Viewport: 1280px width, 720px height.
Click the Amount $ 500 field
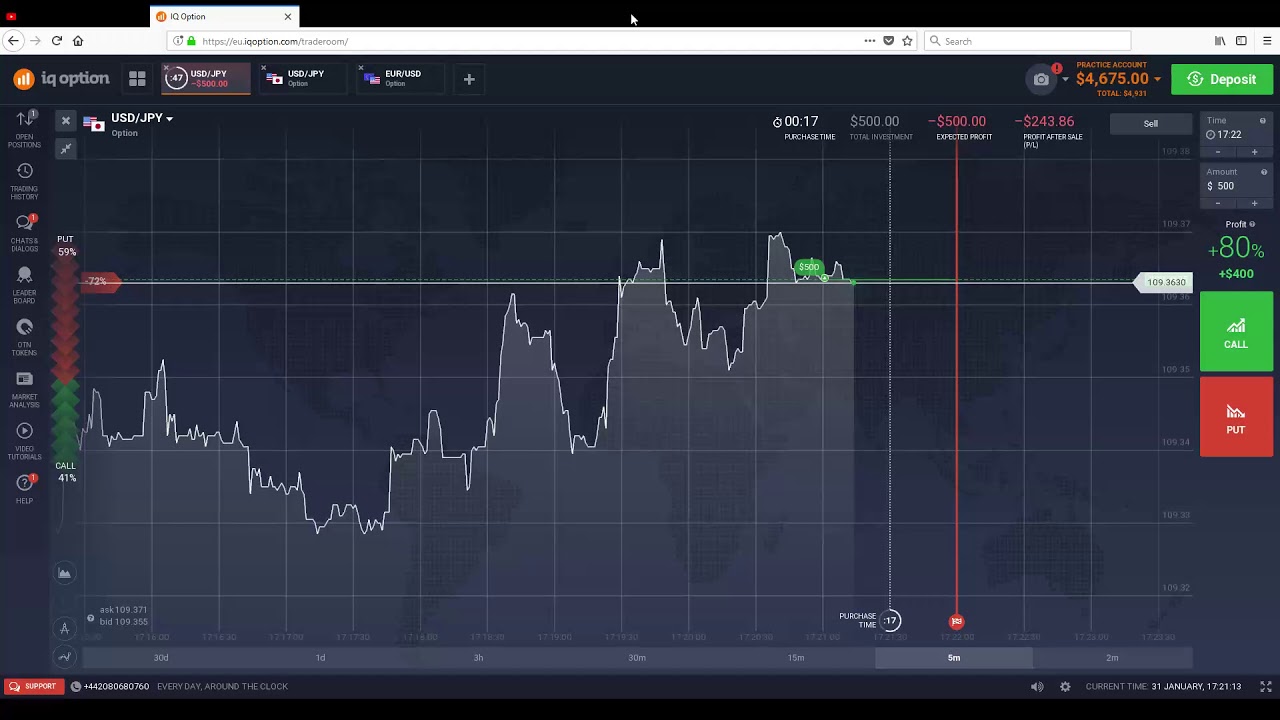(x=1236, y=180)
